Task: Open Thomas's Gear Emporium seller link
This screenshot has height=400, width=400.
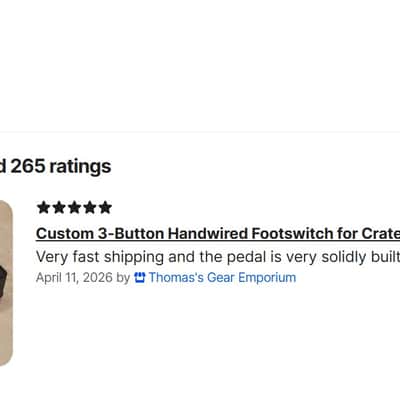Action: point(222,278)
